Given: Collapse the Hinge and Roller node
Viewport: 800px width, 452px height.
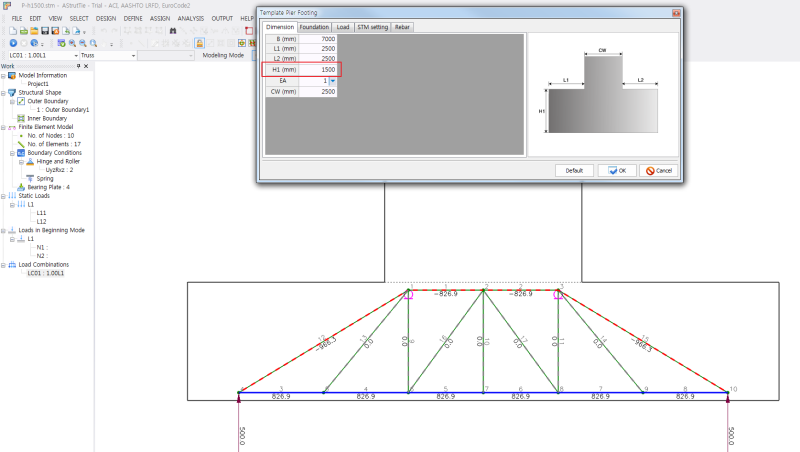Looking at the screenshot, I should pos(21,162).
